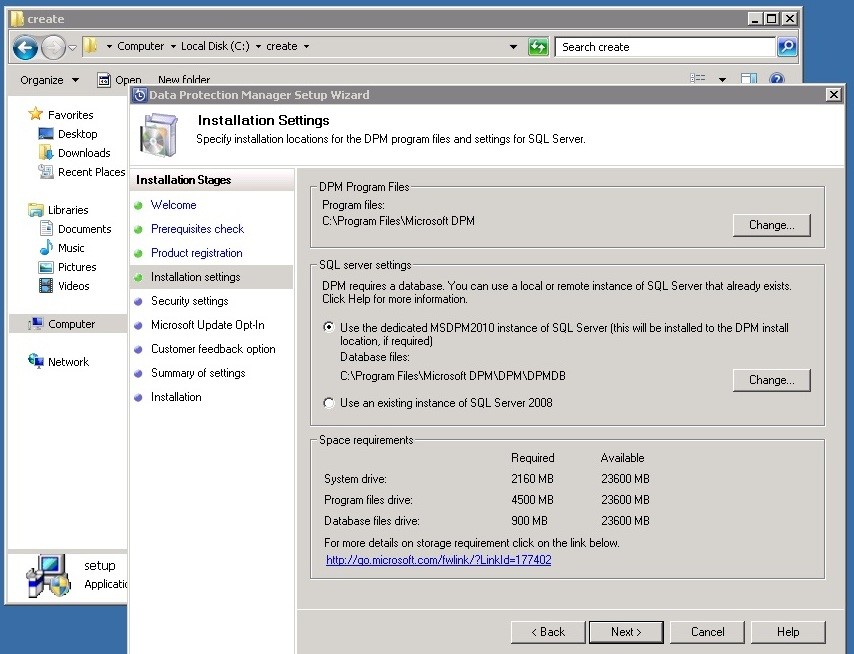Click the magnifier search icon
The width and height of the screenshot is (854, 654).
787,47
